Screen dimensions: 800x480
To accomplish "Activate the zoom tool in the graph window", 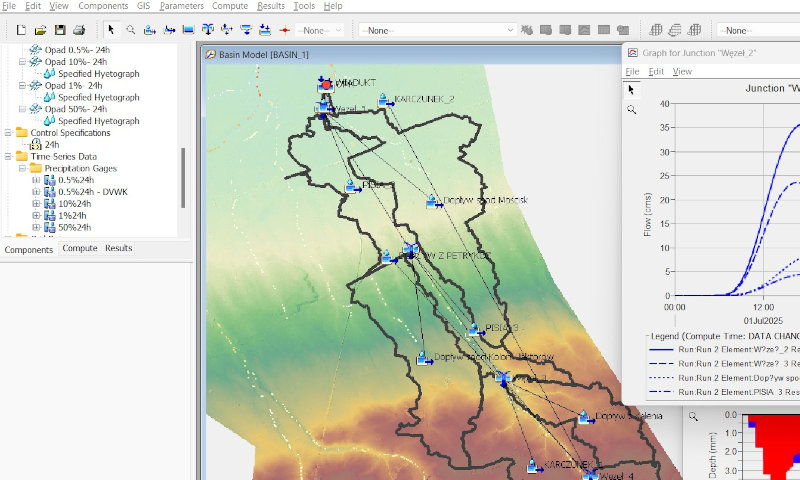I will coord(632,109).
